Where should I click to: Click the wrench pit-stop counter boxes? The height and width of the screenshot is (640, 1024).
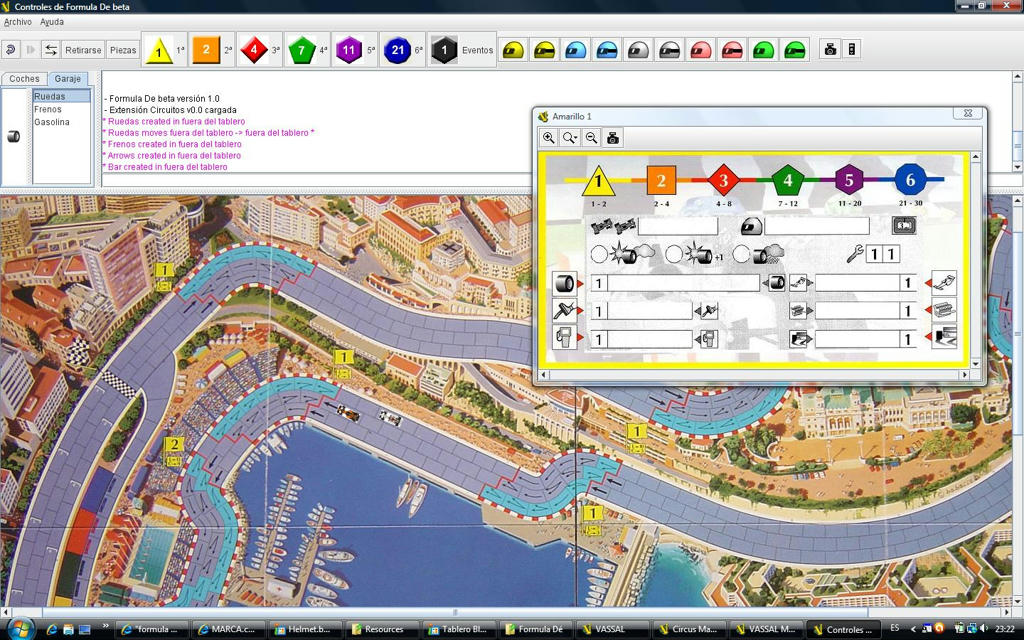882,253
